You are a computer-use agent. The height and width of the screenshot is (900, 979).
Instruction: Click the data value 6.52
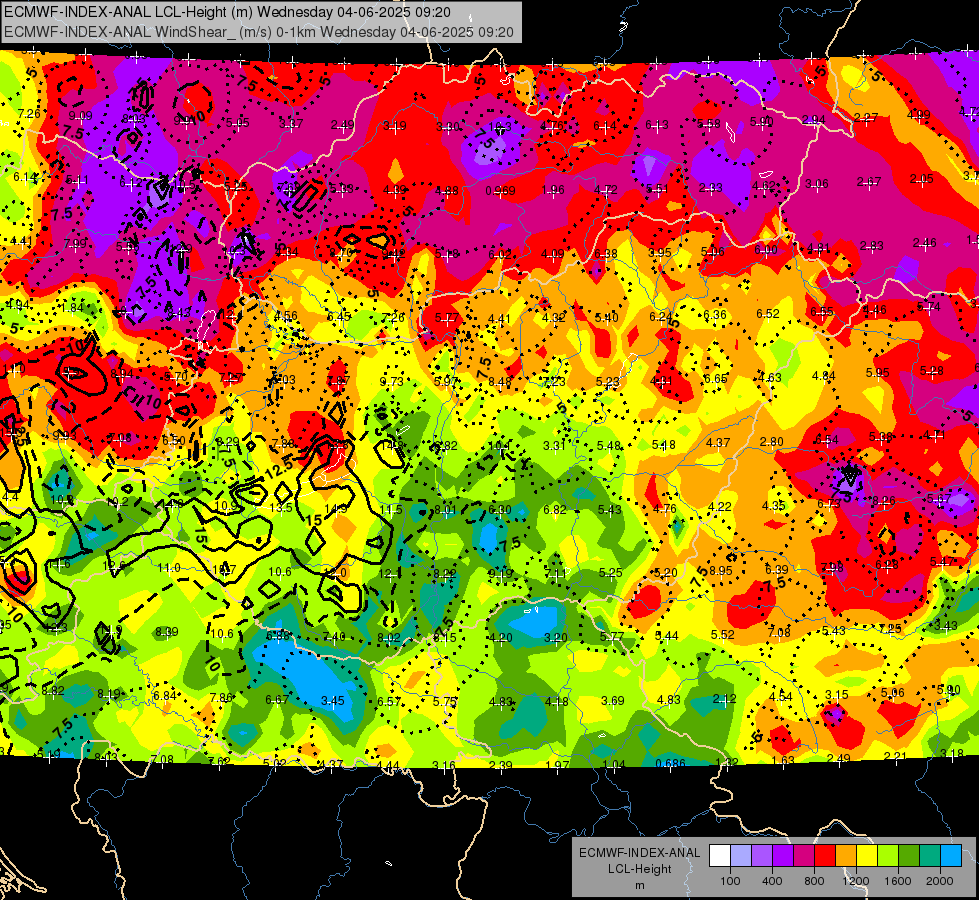click(768, 314)
